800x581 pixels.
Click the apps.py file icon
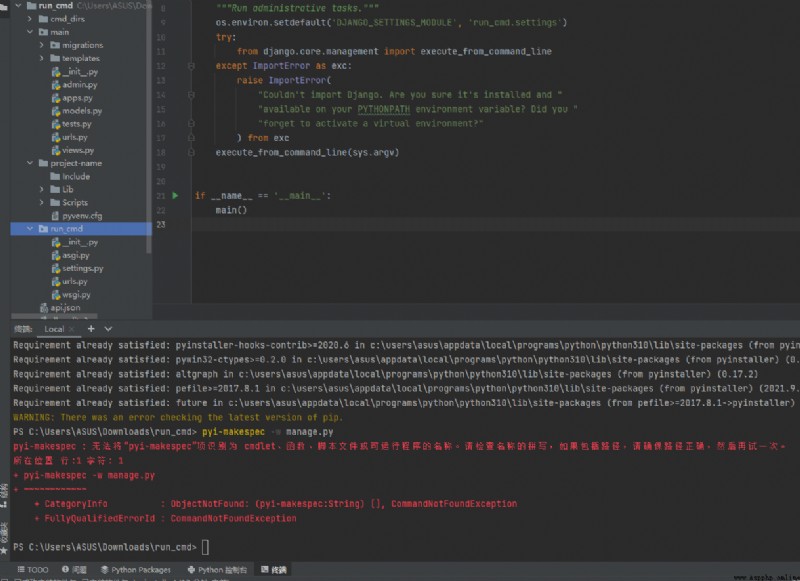pos(56,98)
